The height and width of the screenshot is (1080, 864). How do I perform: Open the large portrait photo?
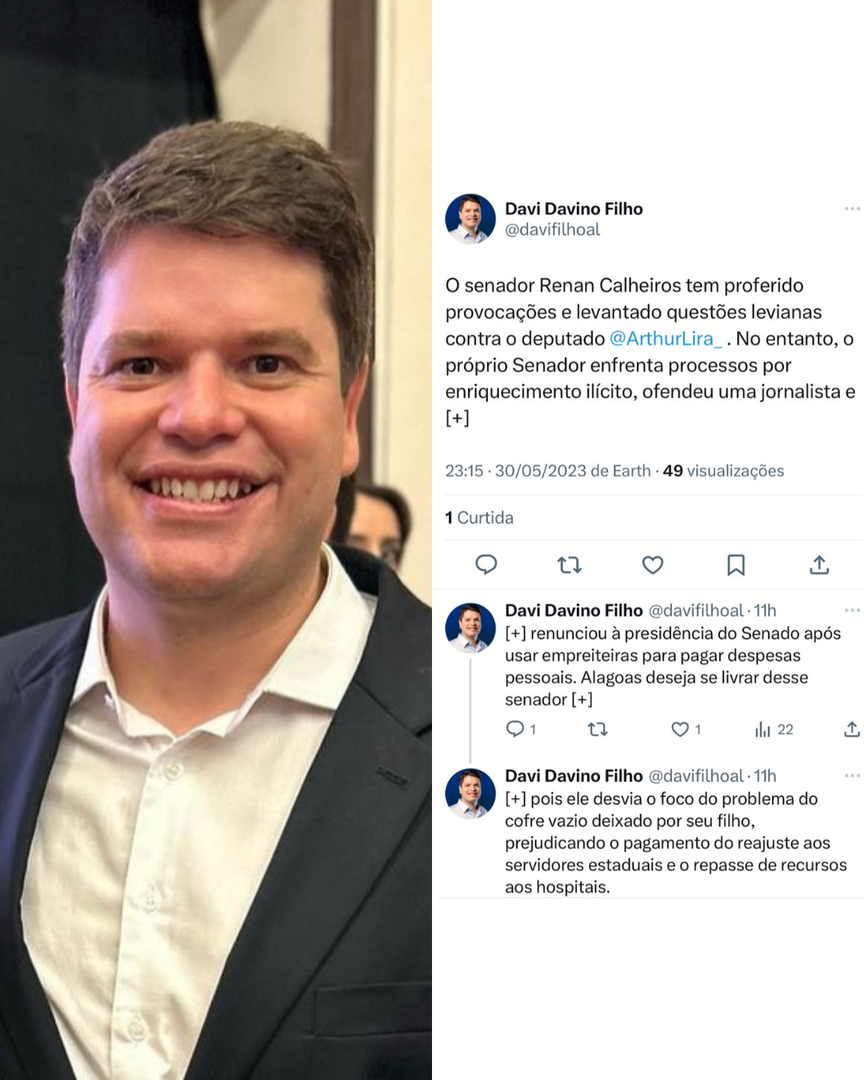click(x=216, y=540)
